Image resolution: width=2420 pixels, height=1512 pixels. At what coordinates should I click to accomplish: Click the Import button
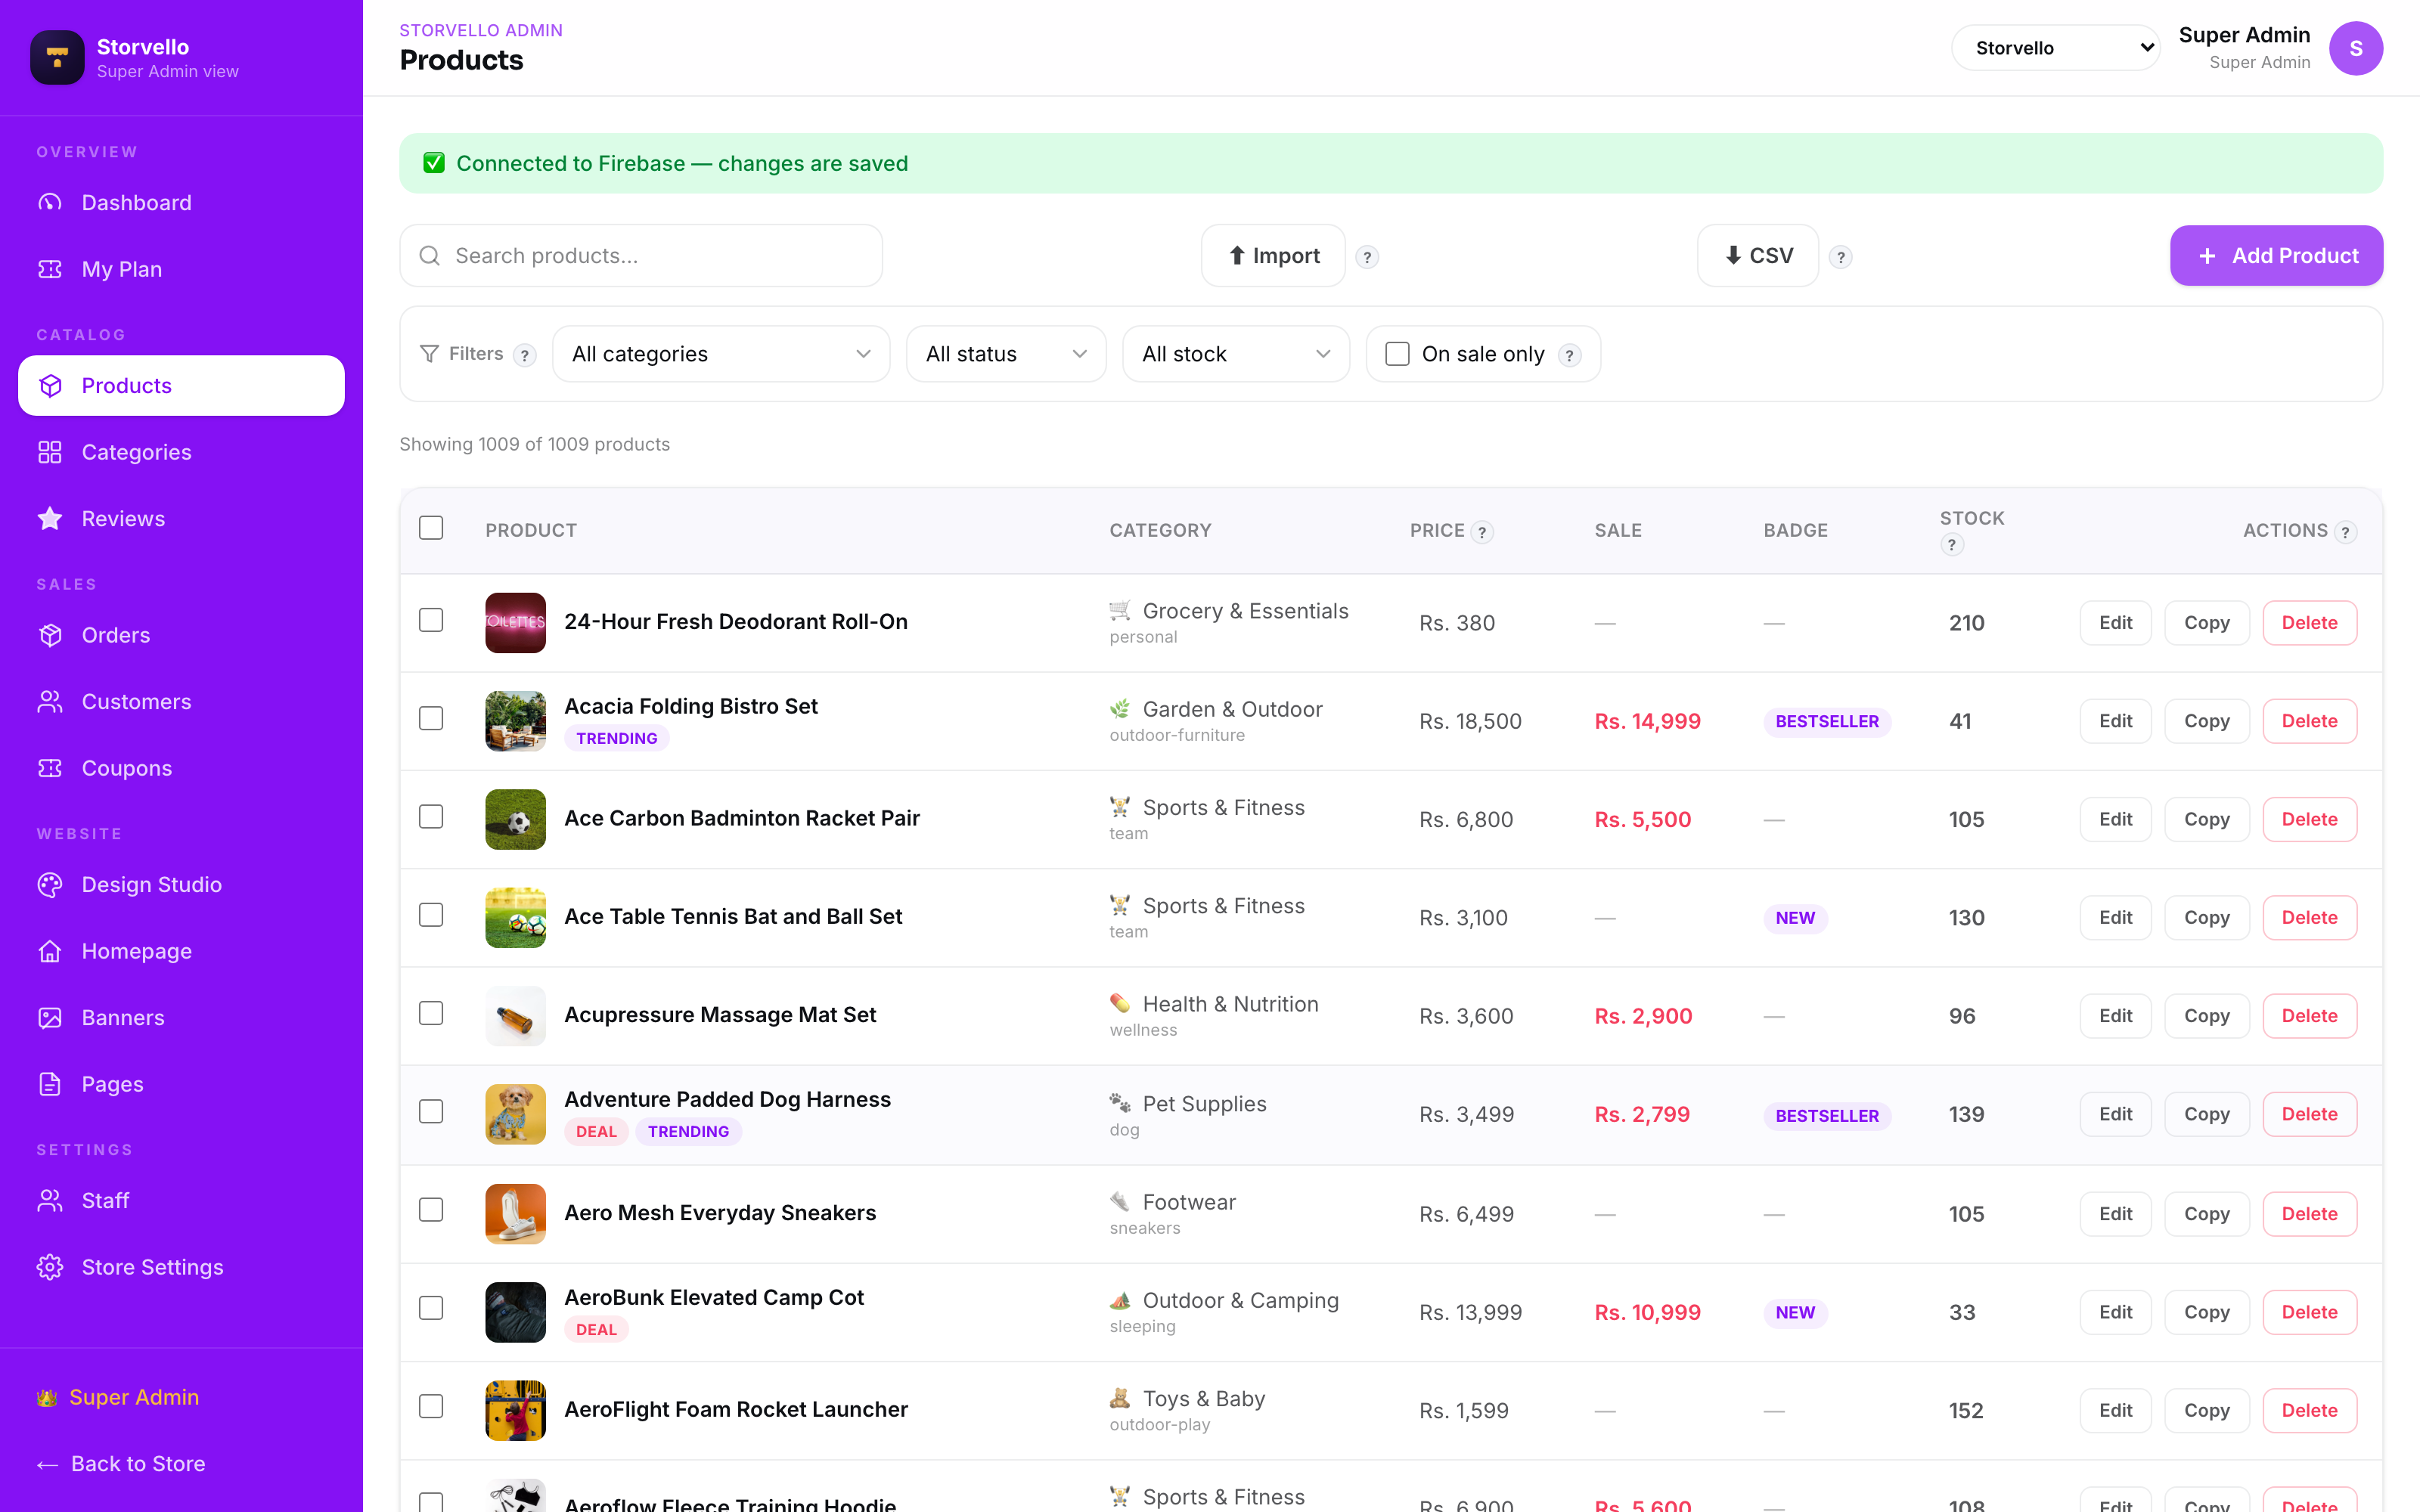click(x=1273, y=256)
